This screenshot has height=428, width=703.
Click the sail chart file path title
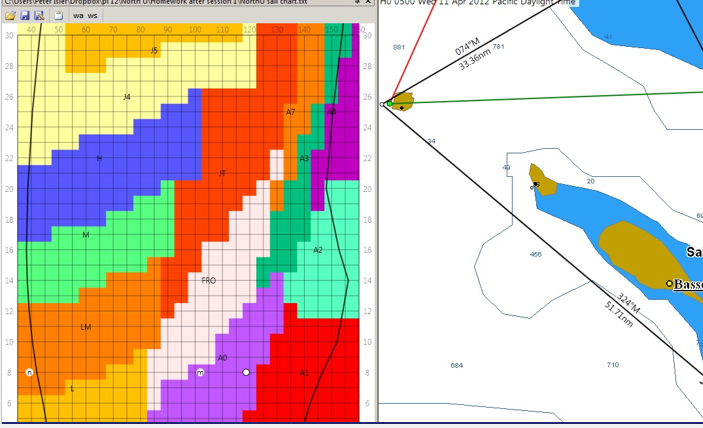click(156, 2)
